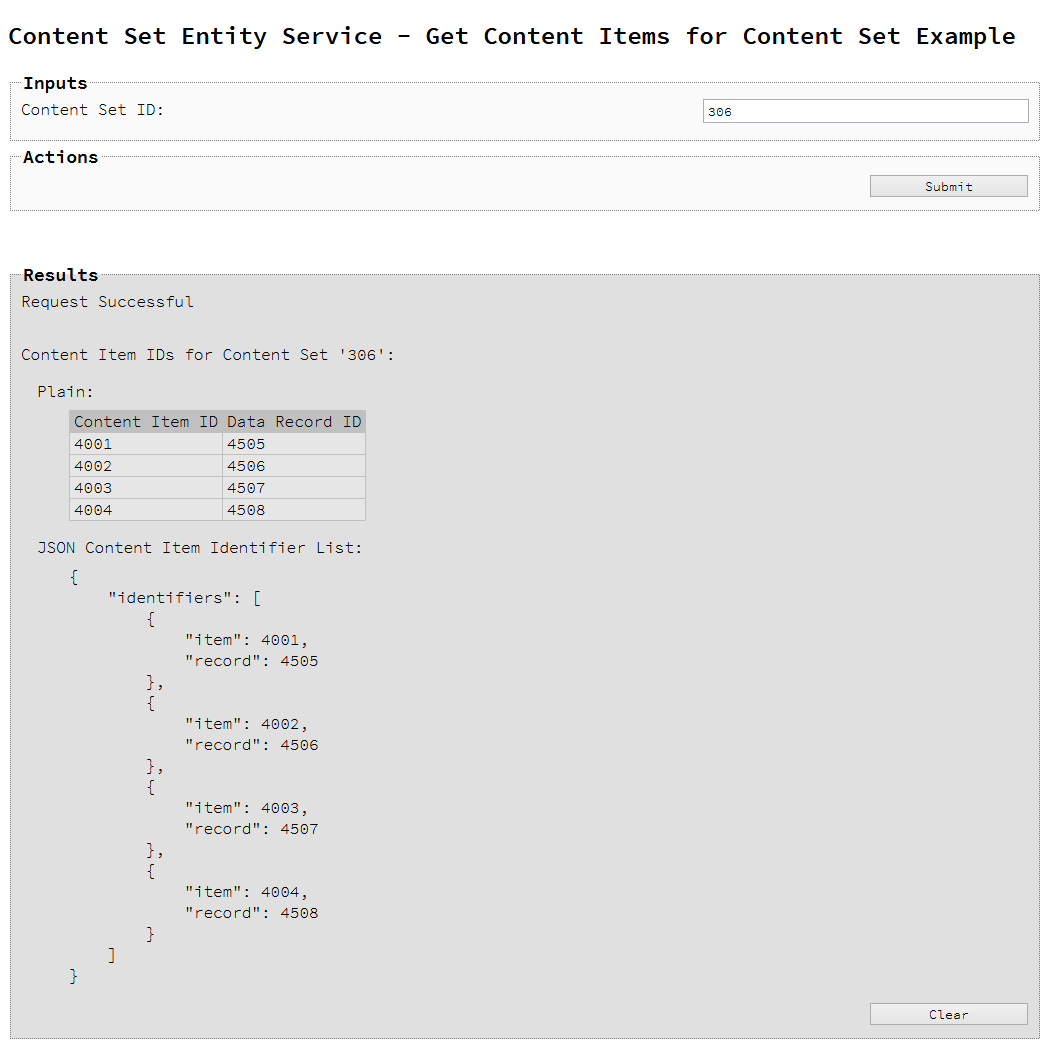Click data record cell 4507
The width and height of the screenshot is (1050, 1050).
click(294, 488)
